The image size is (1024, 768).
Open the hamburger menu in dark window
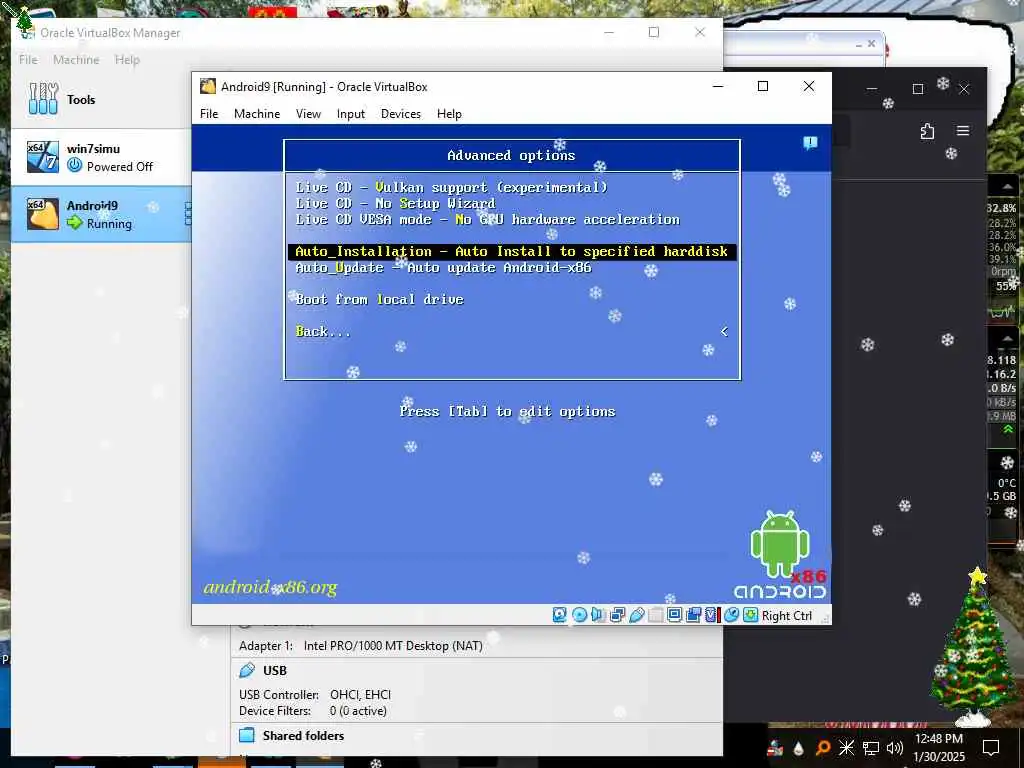(963, 131)
